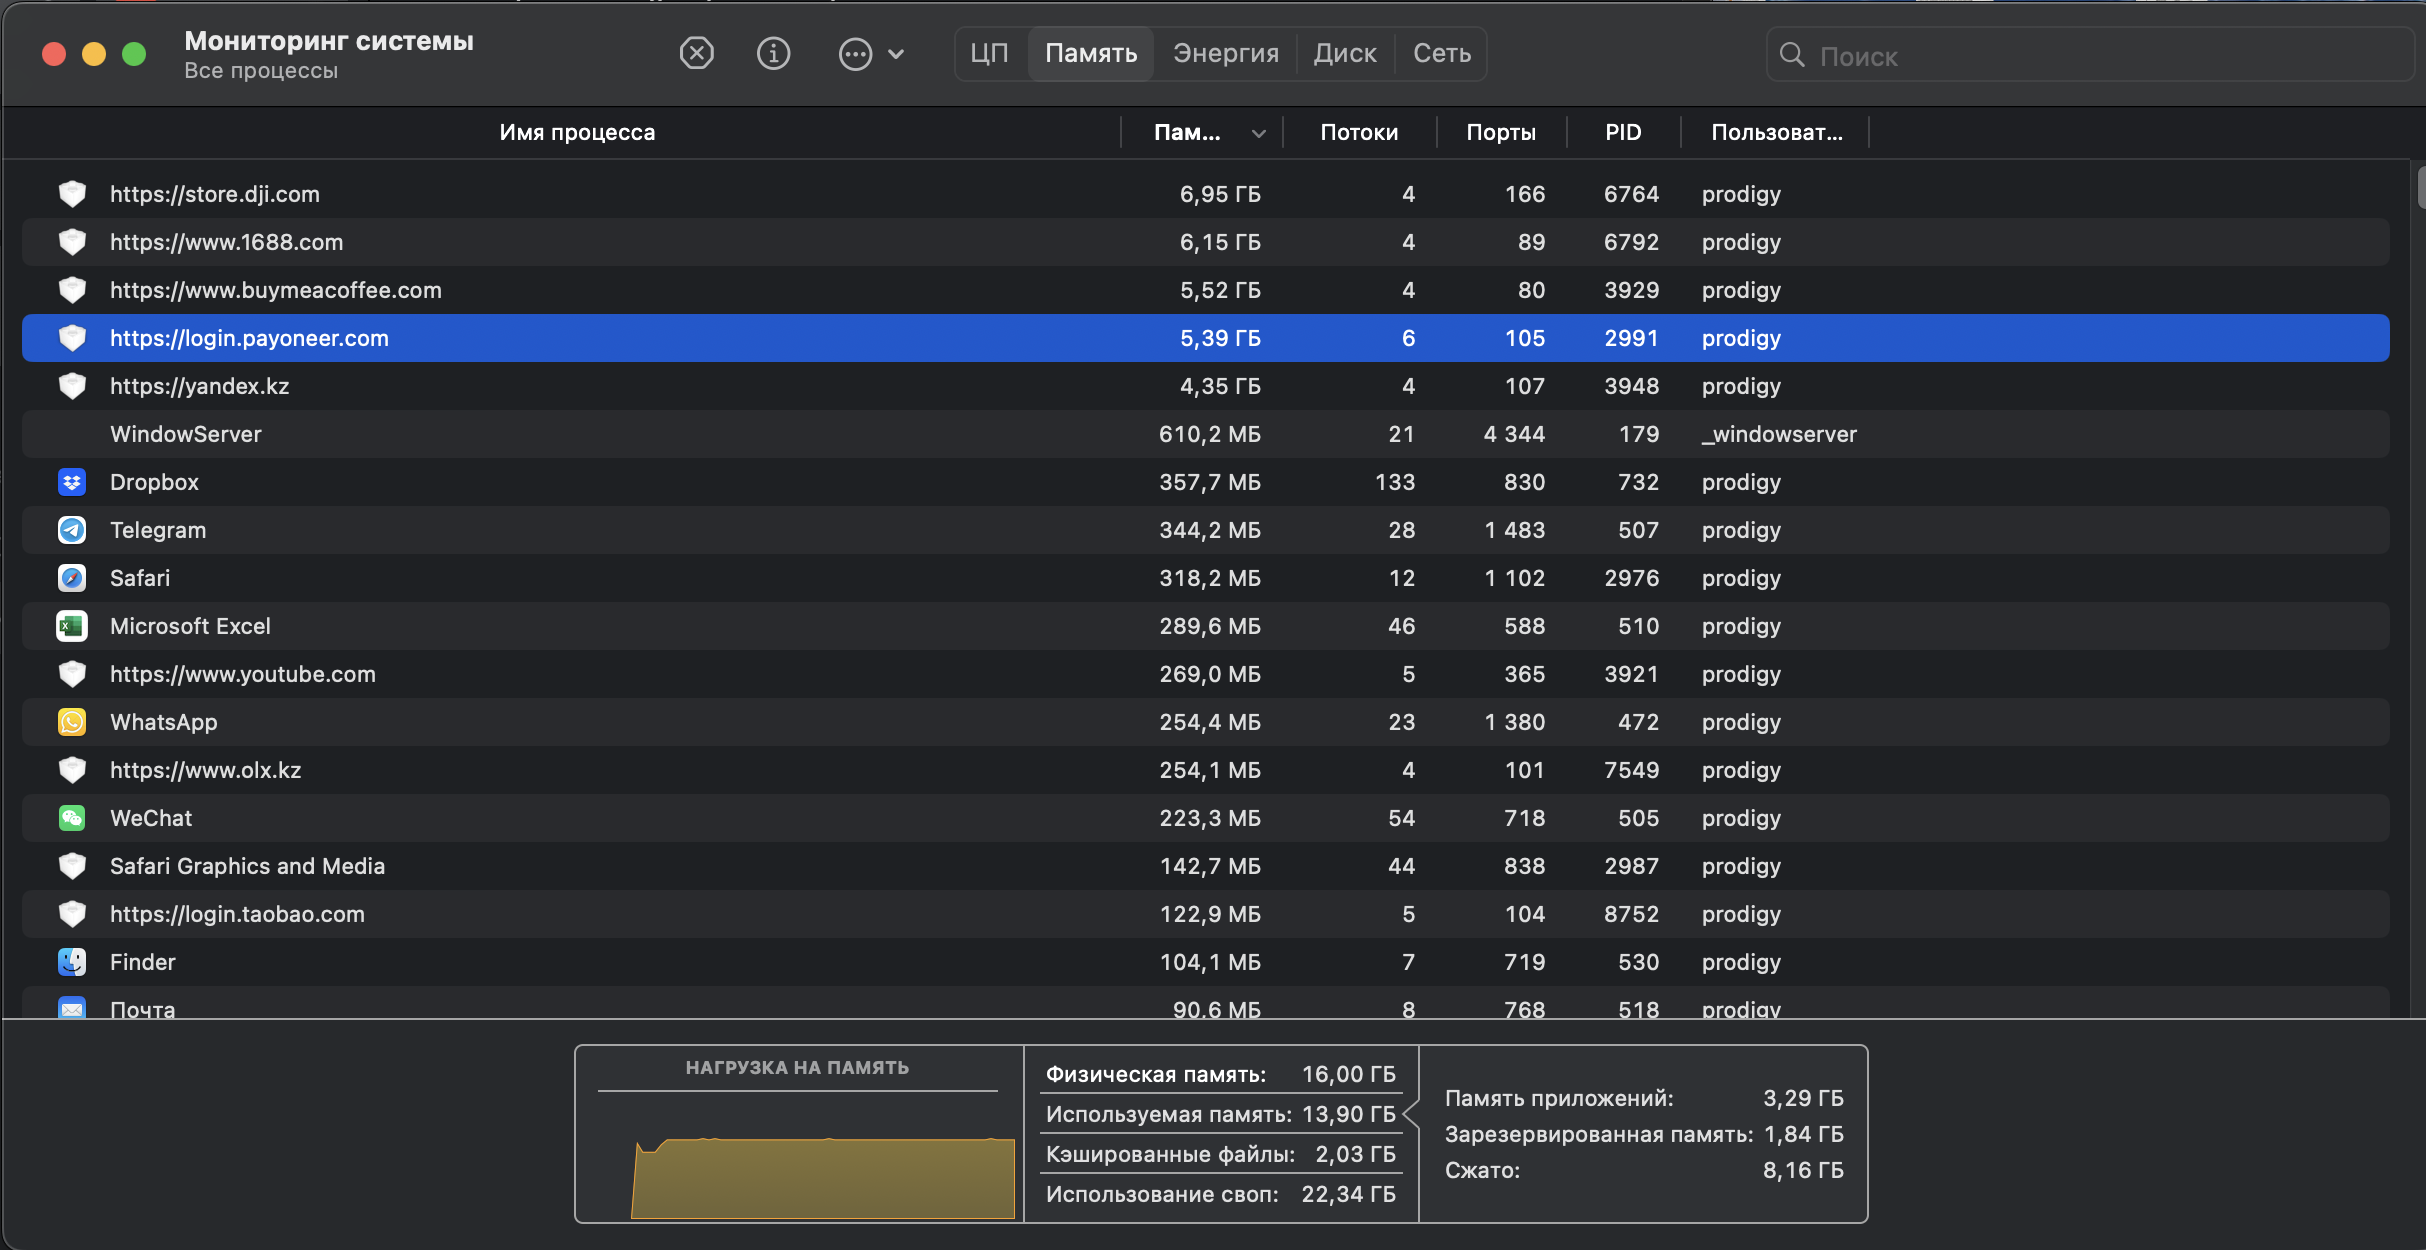
Task: Click the stop process X icon
Action: [x=696, y=53]
